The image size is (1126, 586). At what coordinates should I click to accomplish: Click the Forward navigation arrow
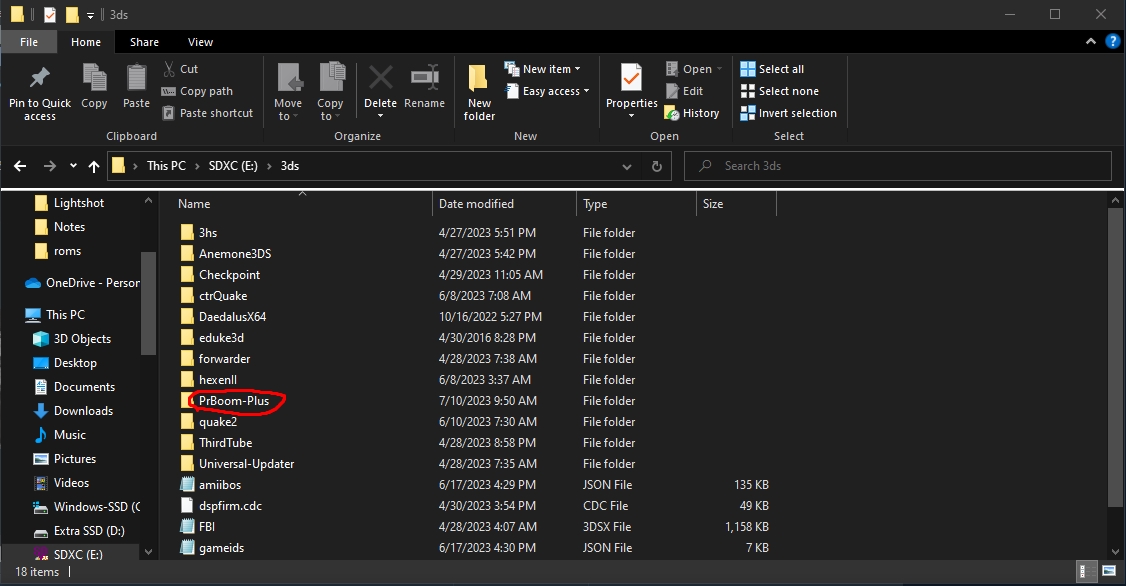(50, 166)
